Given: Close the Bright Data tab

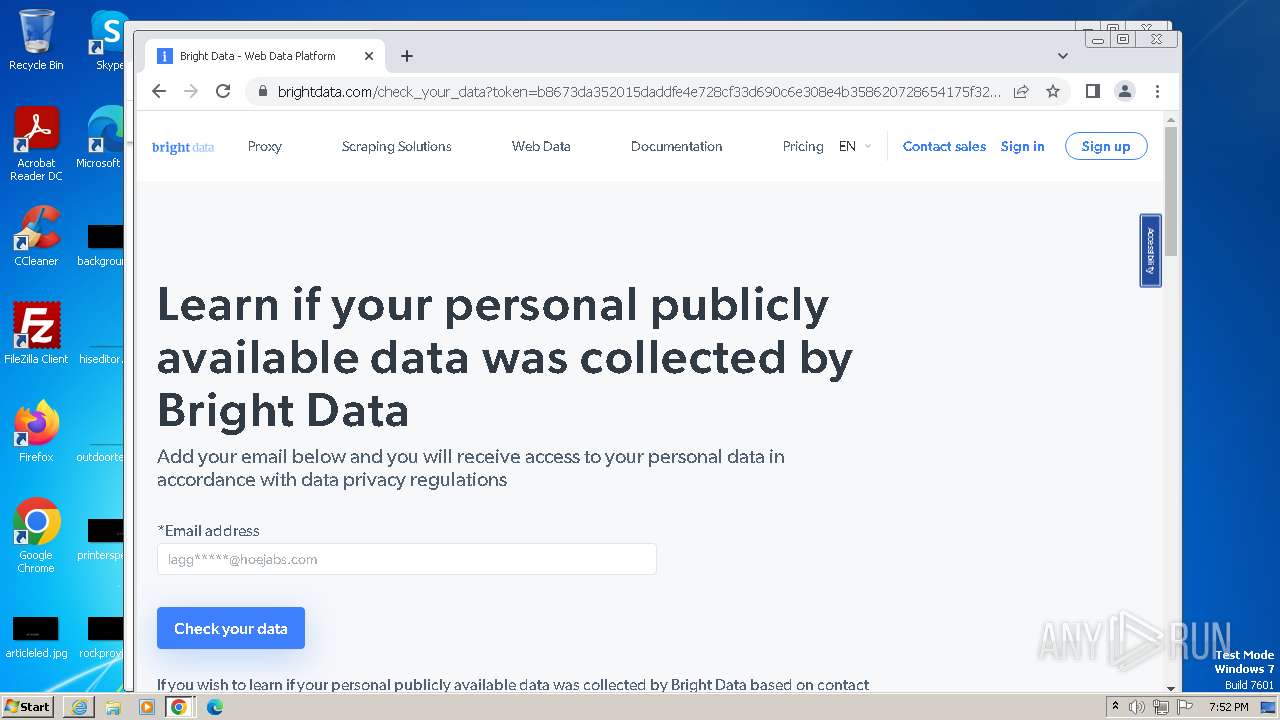Looking at the screenshot, I should [x=369, y=56].
